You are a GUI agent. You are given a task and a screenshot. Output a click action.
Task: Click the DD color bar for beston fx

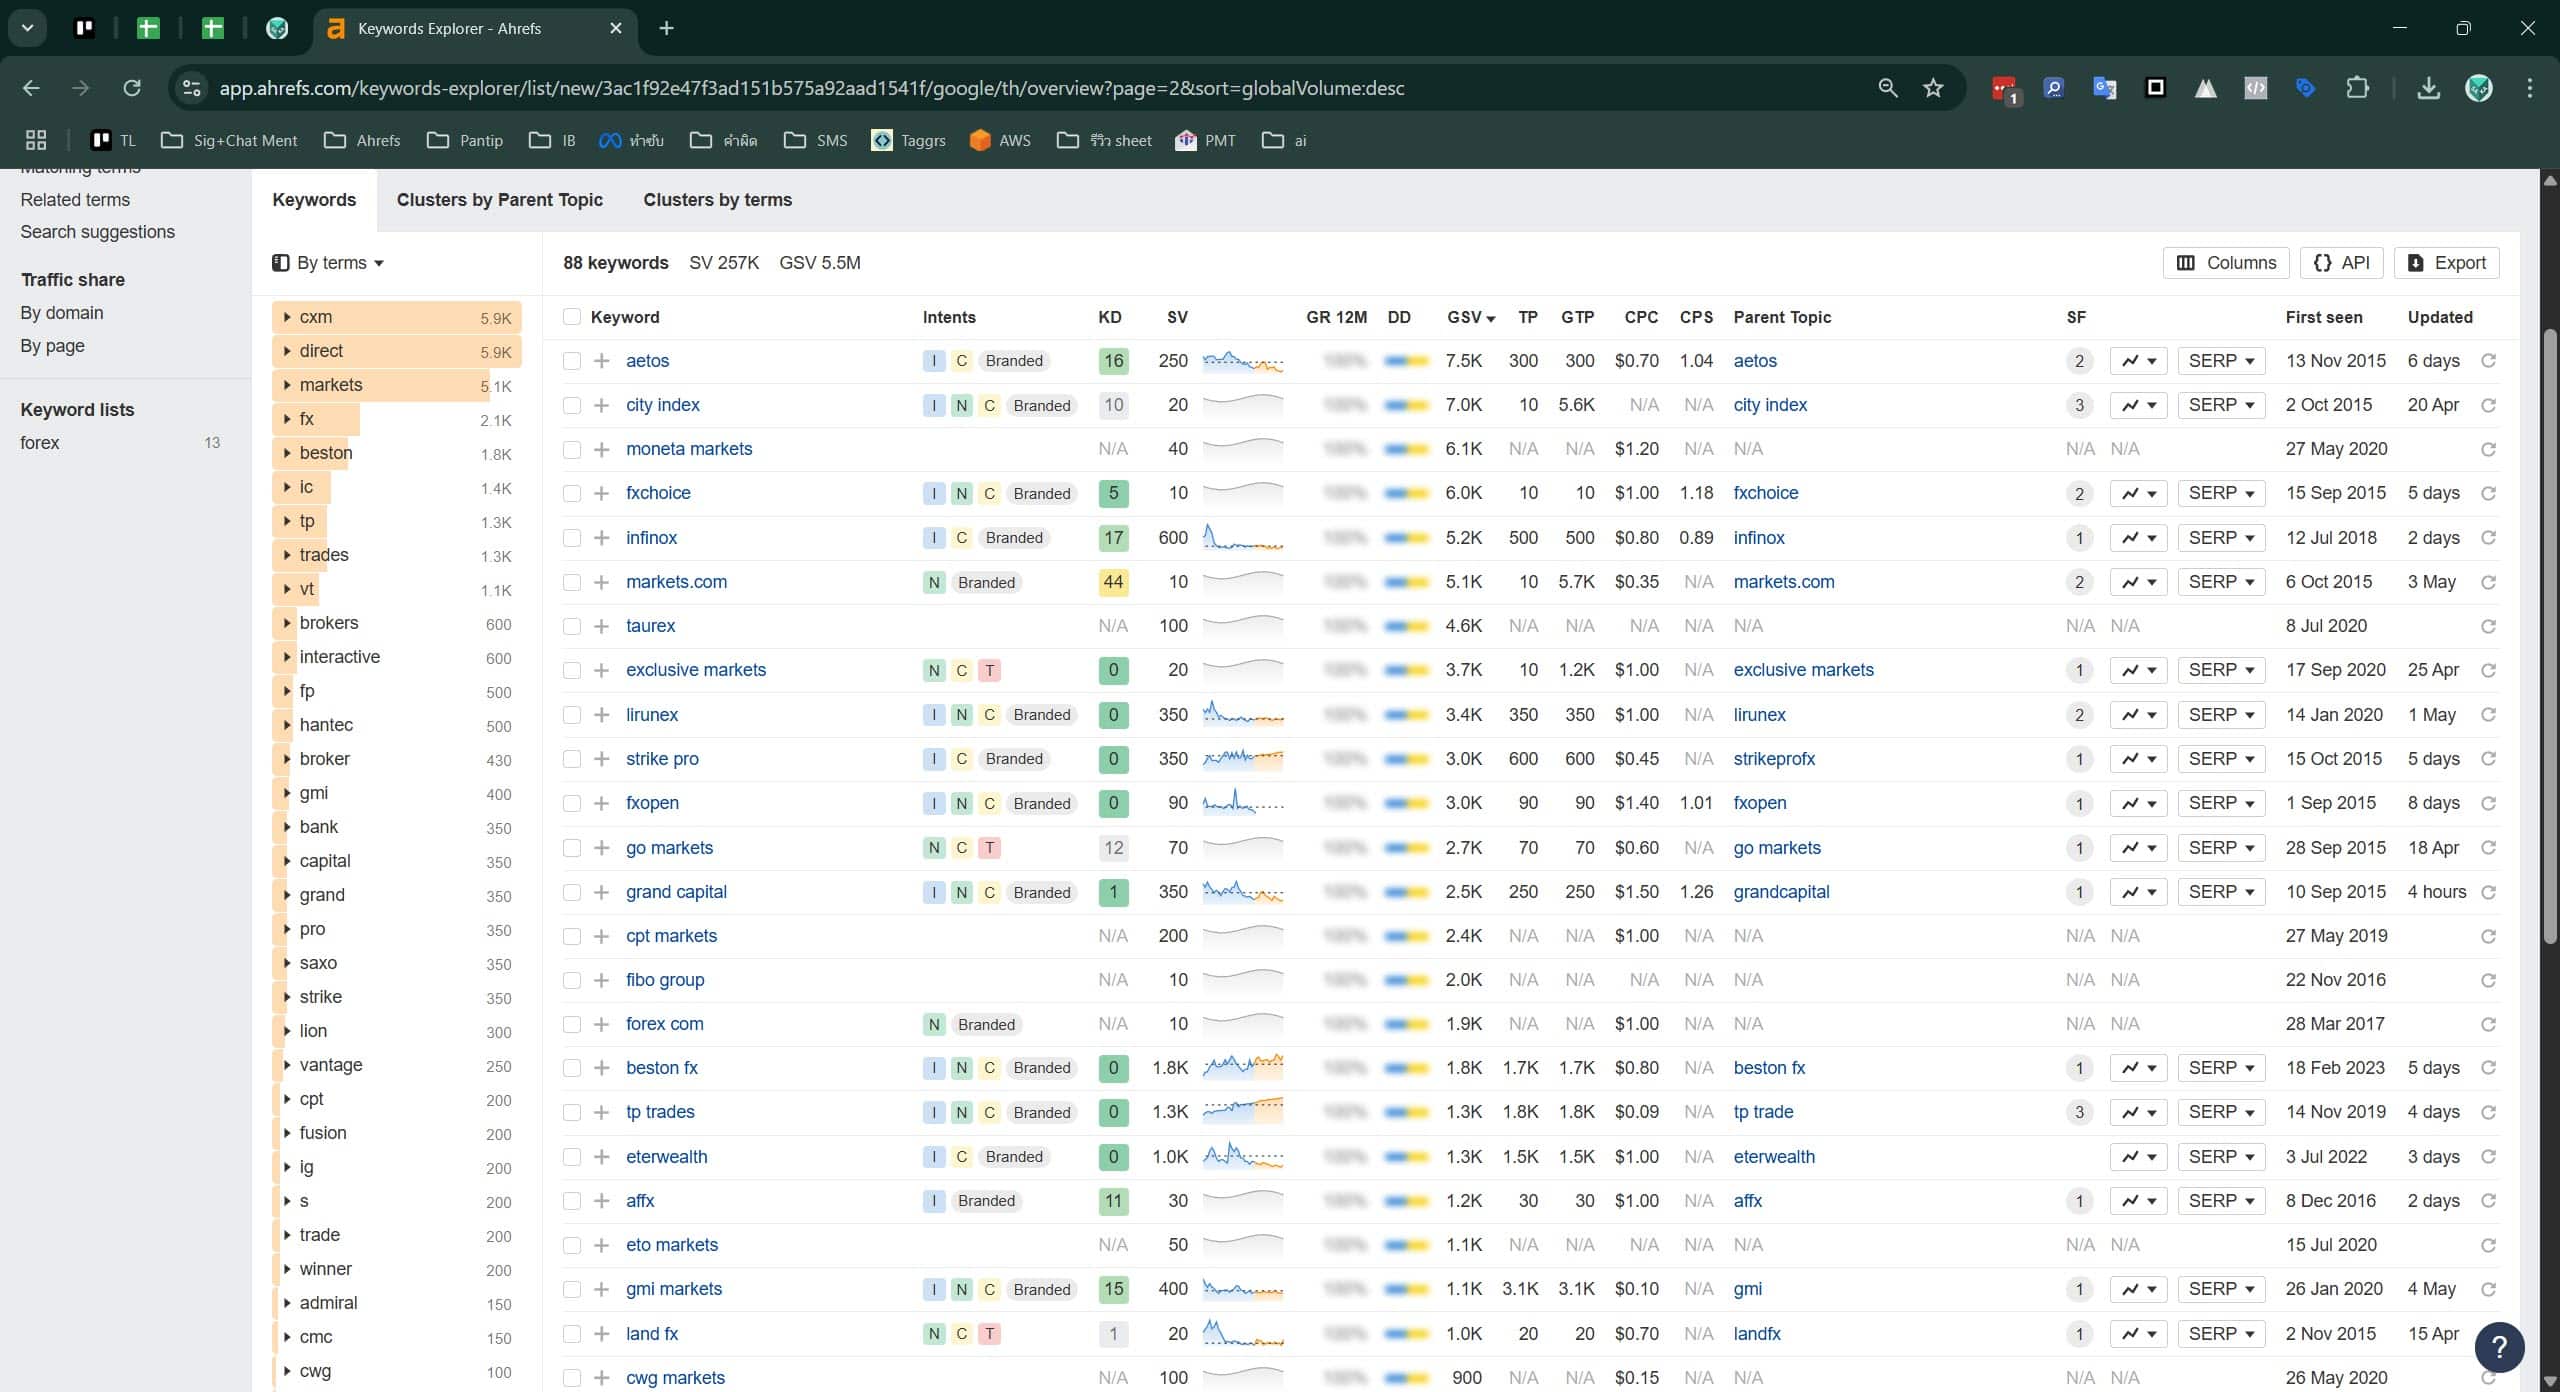pos(1406,1069)
